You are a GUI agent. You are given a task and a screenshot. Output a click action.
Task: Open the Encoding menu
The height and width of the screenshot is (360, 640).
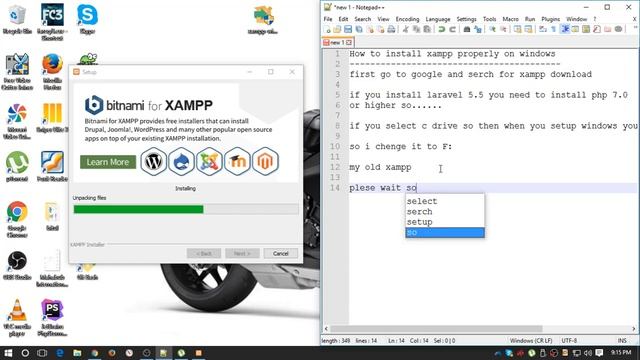407,19
